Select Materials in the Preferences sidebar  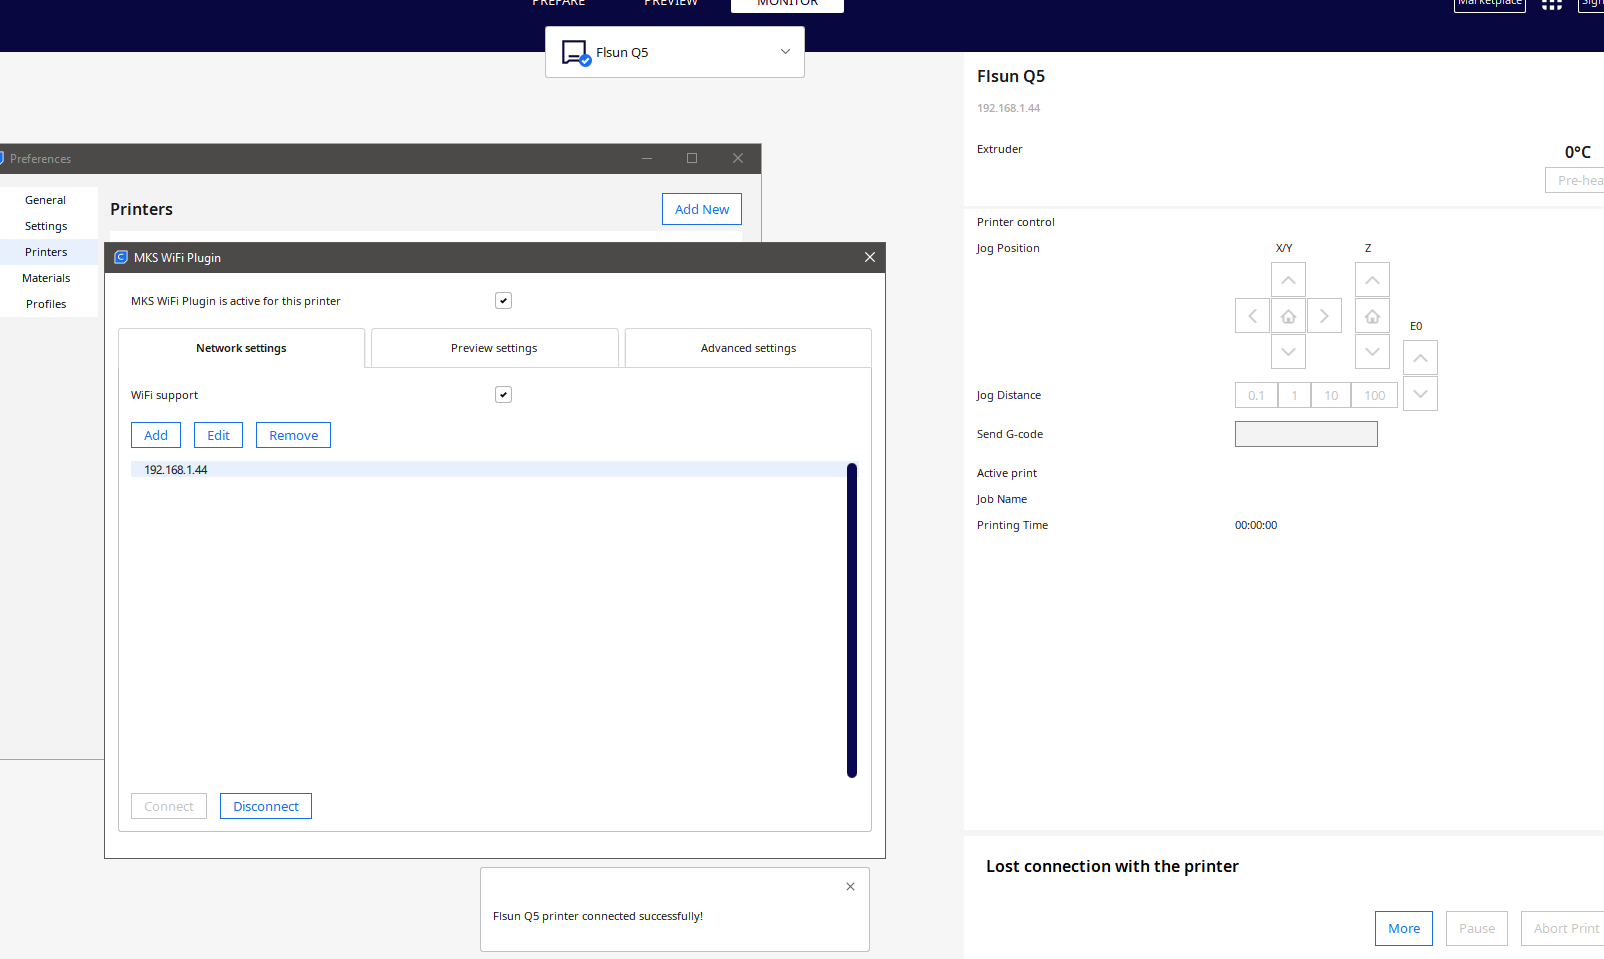pos(45,277)
